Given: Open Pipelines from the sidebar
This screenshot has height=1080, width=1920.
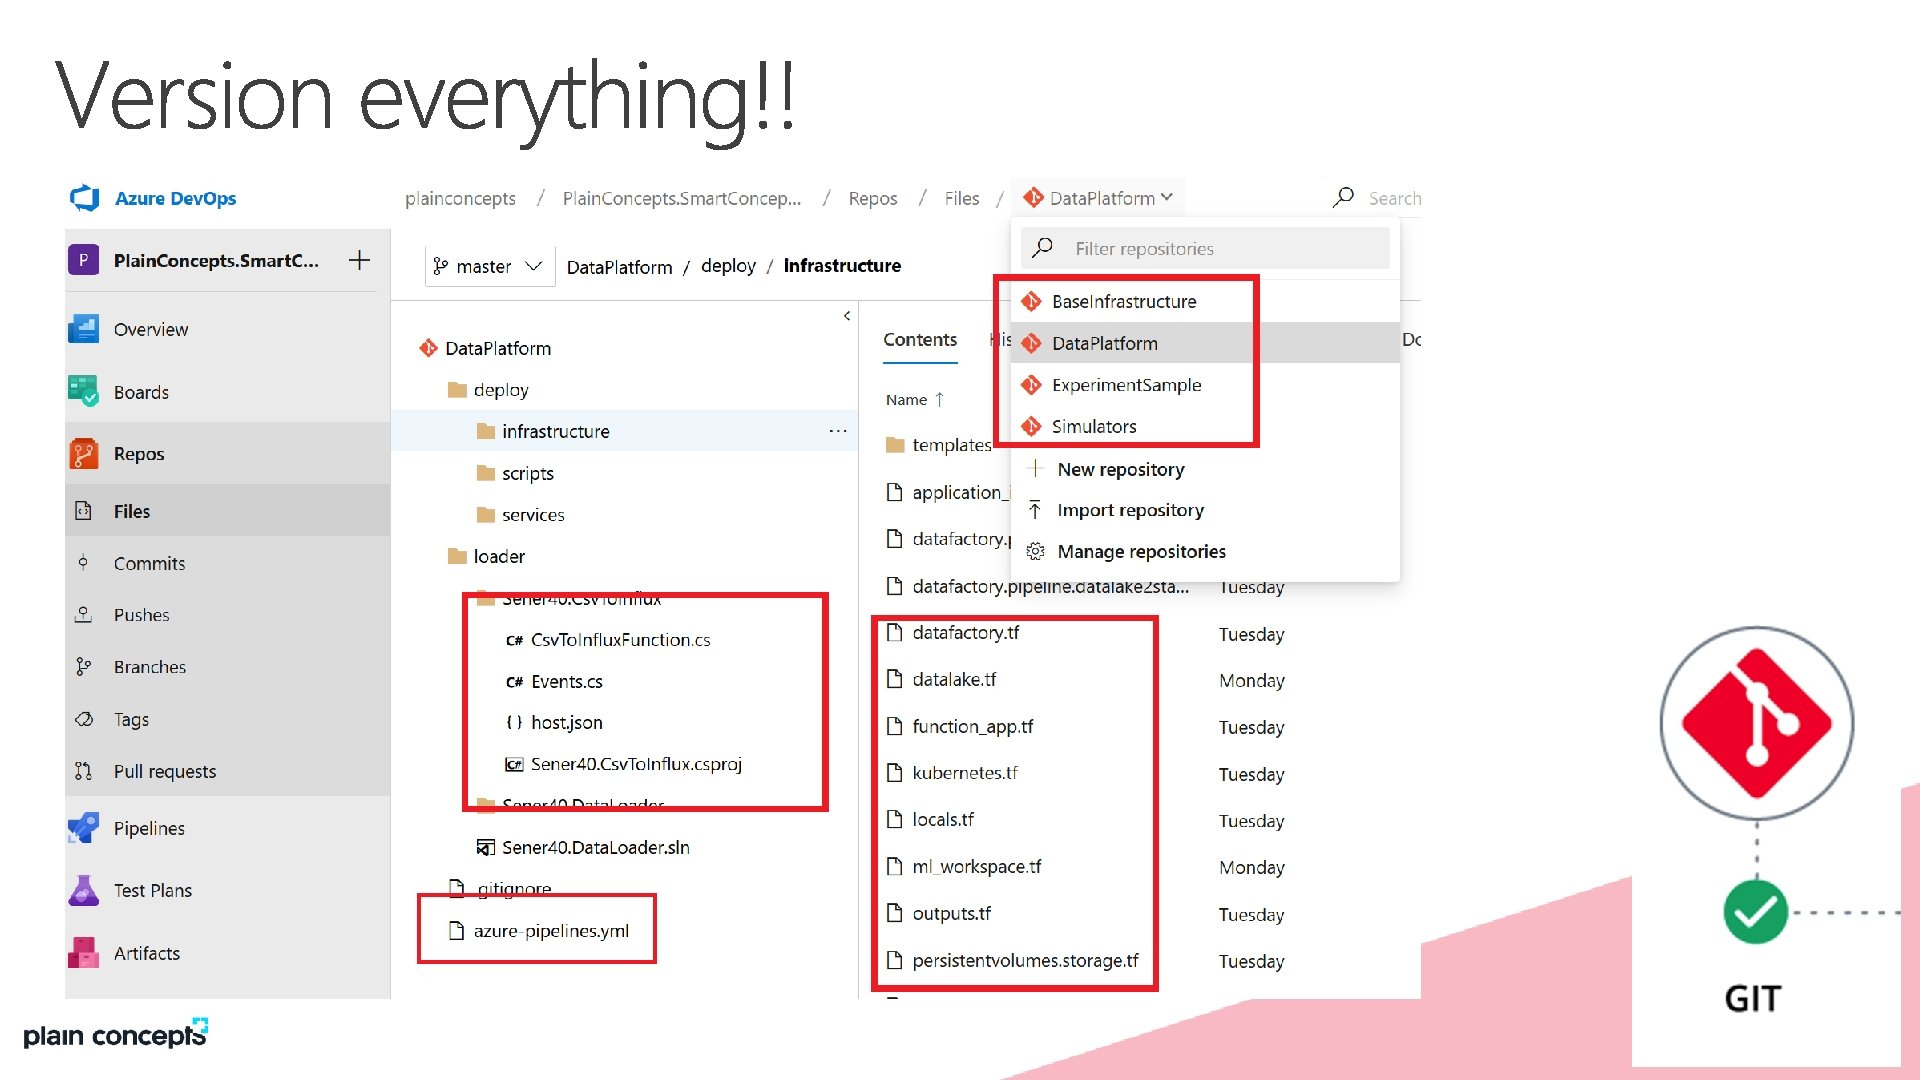Looking at the screenshot, I should tap(148, 828).
